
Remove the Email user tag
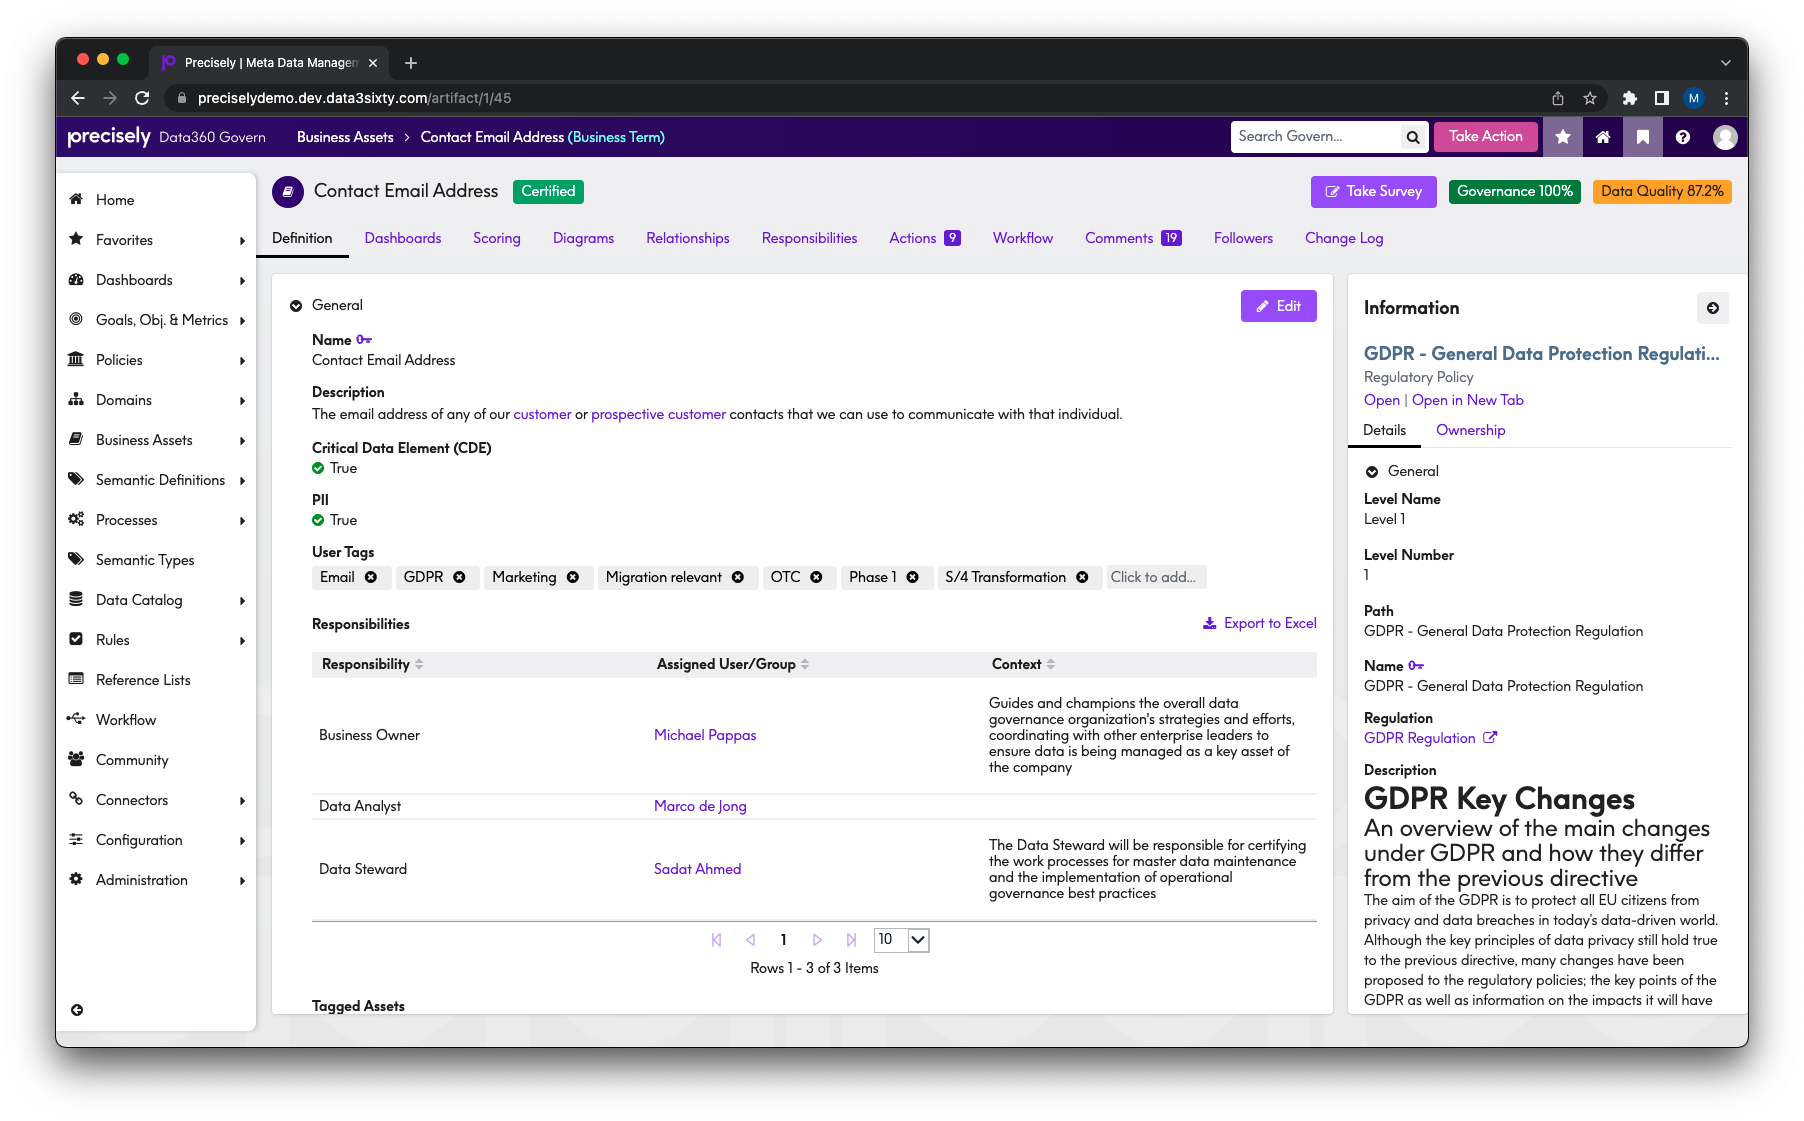[x=371, y=577]
